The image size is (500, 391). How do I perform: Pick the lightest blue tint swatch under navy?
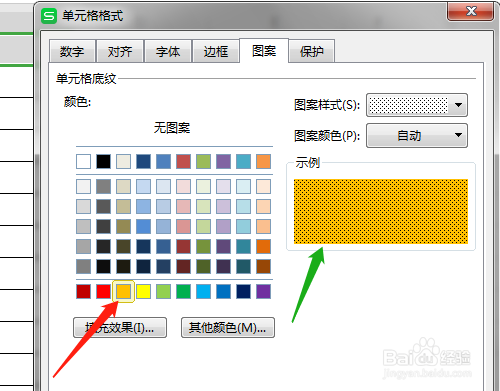pyautogui.click(x=143, y=186)
